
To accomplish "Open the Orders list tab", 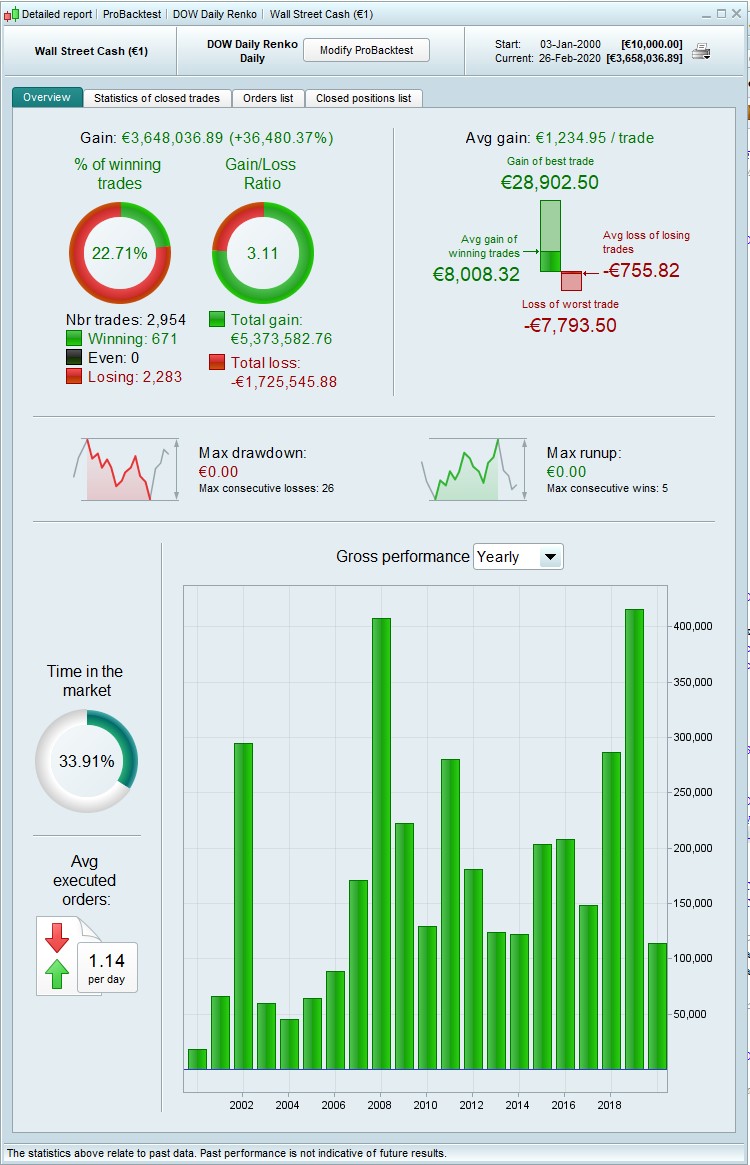I will (x=268, y=98).
